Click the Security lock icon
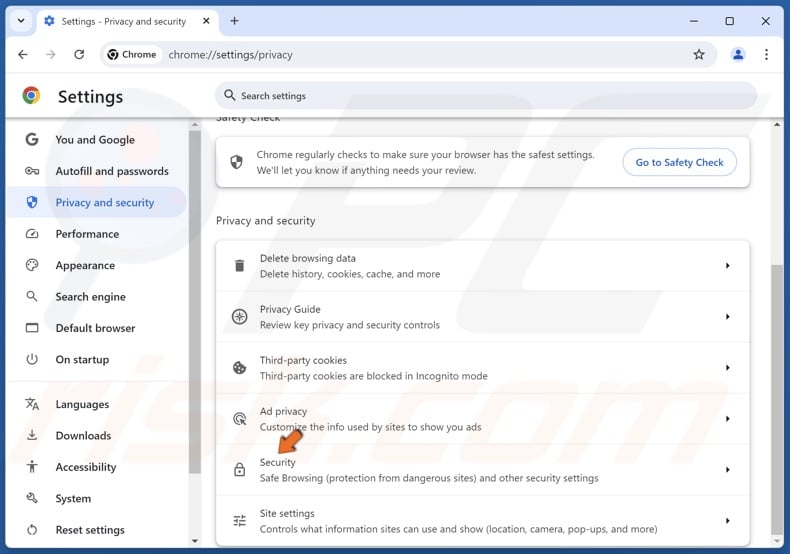790x554 pixels. [x=239, y=470]
